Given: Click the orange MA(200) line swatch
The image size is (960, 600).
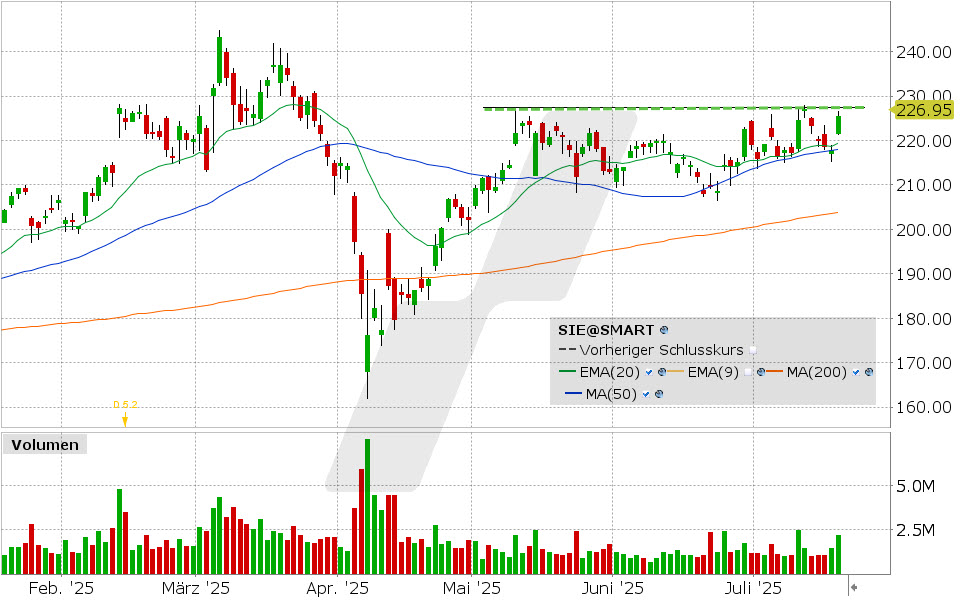Looking at the screenshot, I should click(x=774, y=371).
